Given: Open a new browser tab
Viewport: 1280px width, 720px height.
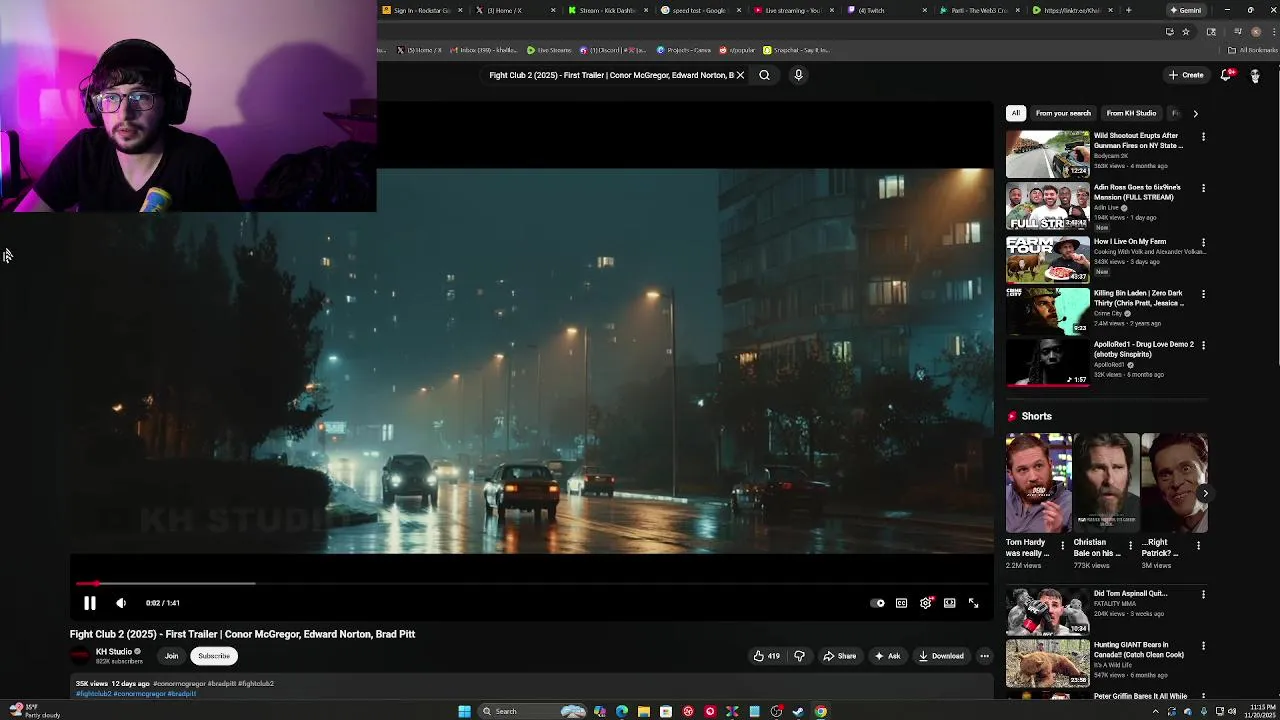Looking at the screenshot, I should tap(1128, 10).
